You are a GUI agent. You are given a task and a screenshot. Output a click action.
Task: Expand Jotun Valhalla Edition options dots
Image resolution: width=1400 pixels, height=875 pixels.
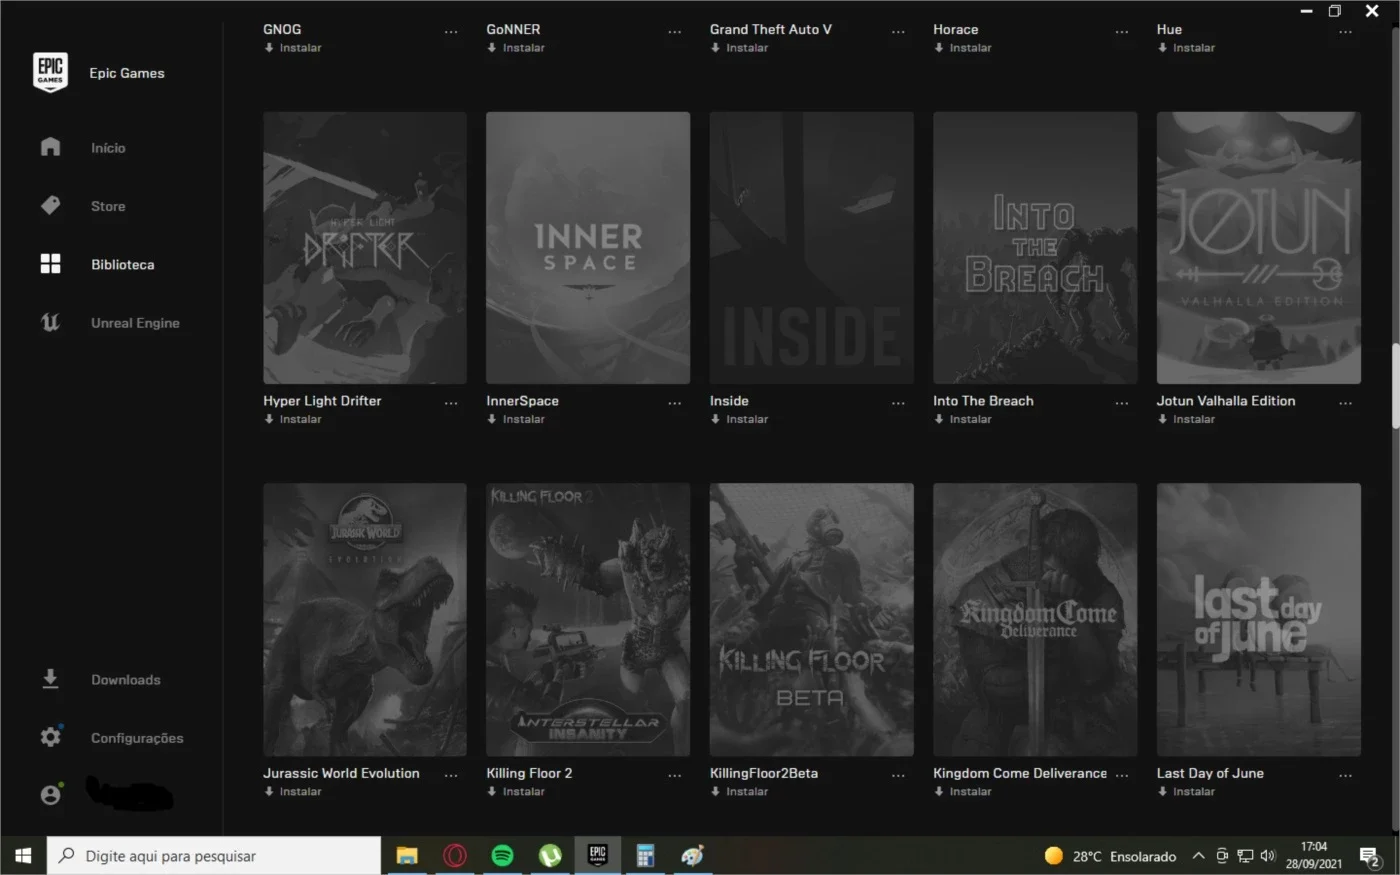(1345, 403)
